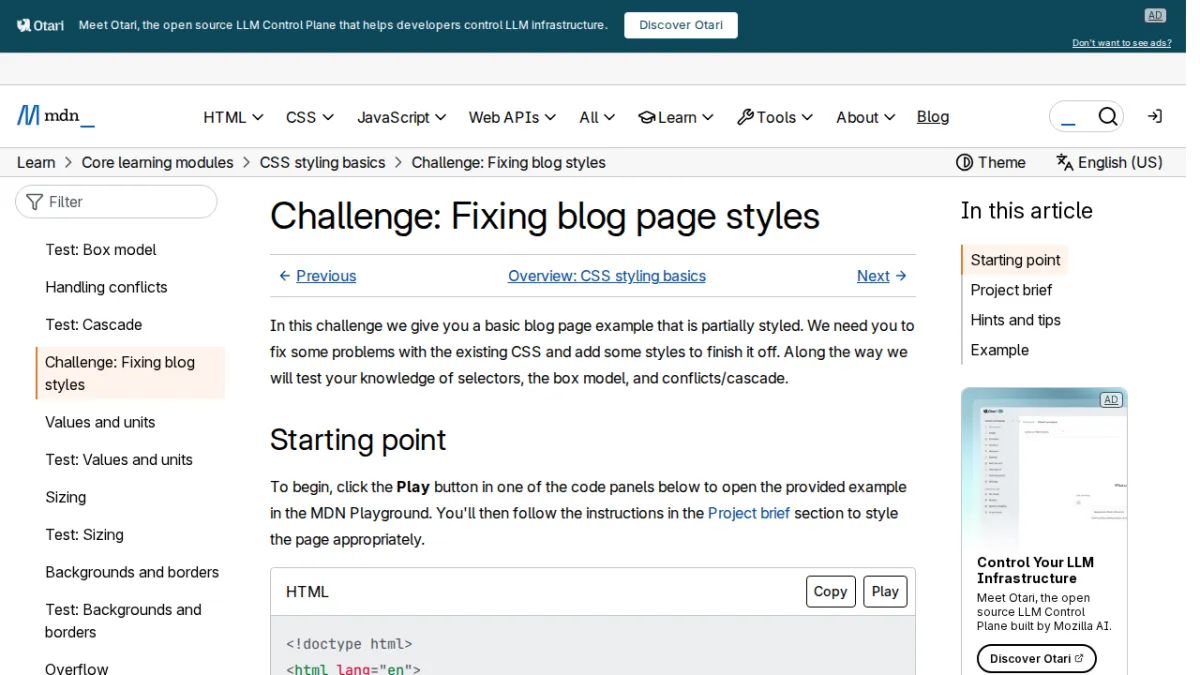The height and width of the screenshot is (675, 1200).
Task: Select 'Learn' in the breadcrumb trail
Action: coord(36,162)
